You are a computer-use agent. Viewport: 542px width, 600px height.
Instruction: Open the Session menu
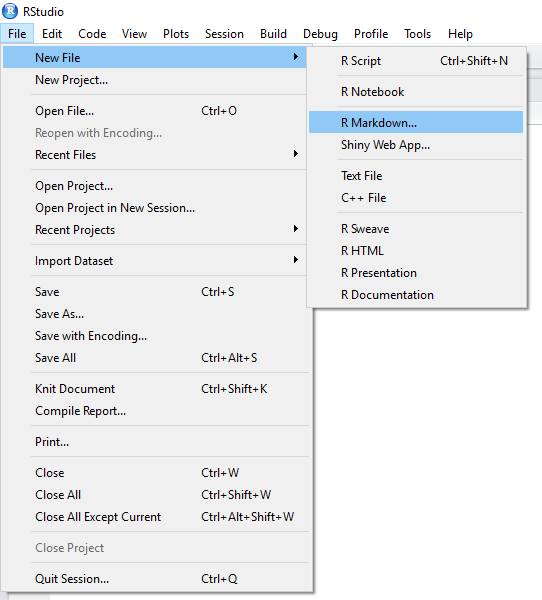point(224,34)
